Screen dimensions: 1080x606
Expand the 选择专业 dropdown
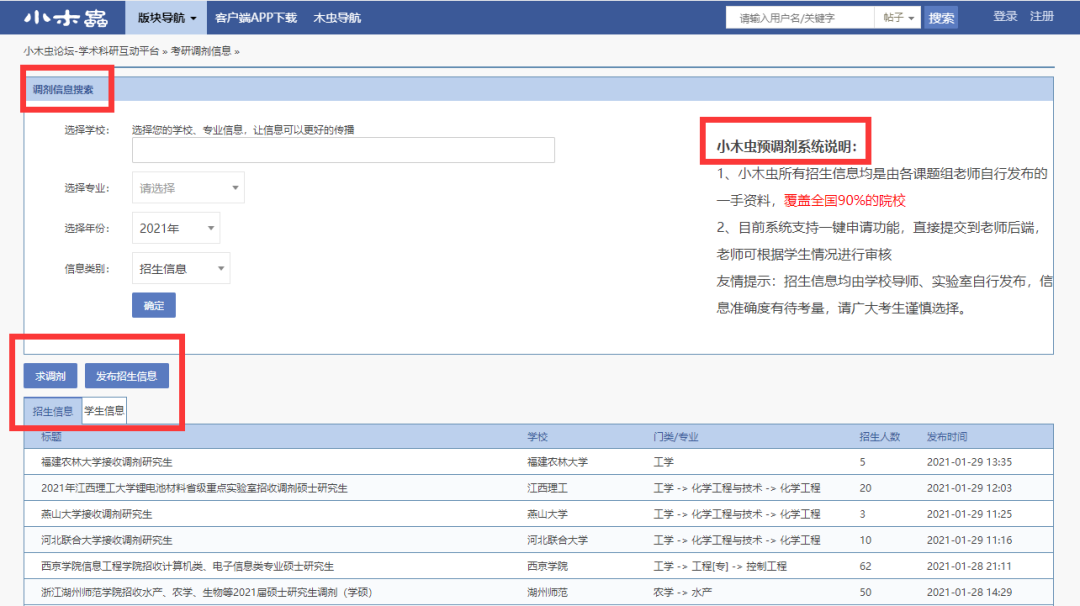[187, 187]
